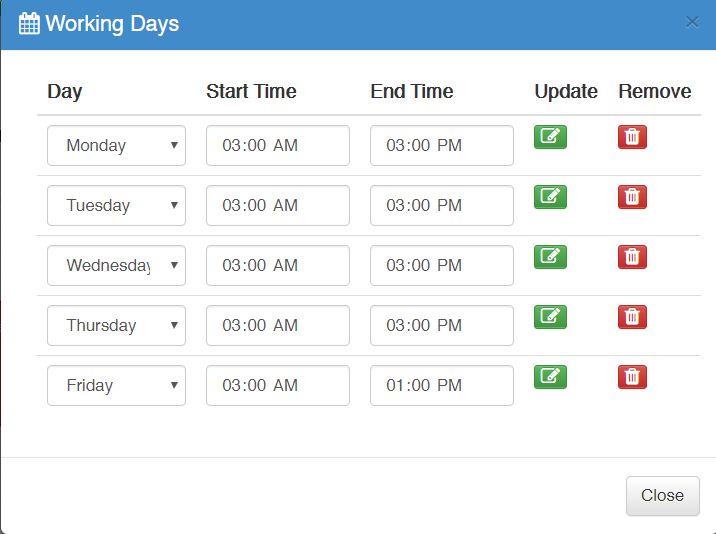Click the green Update icon for Friday

coord(550,377)
